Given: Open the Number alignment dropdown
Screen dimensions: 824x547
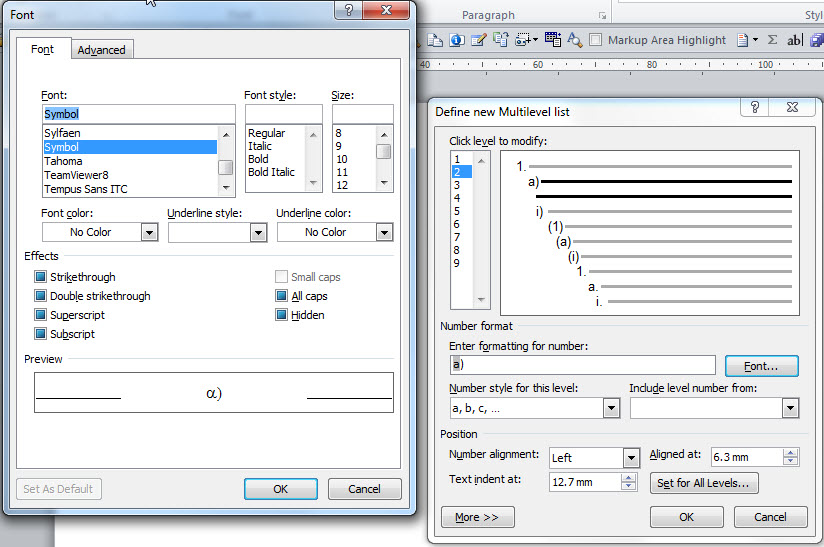Looking at the screenshot, I should click(x=631, y=458).
